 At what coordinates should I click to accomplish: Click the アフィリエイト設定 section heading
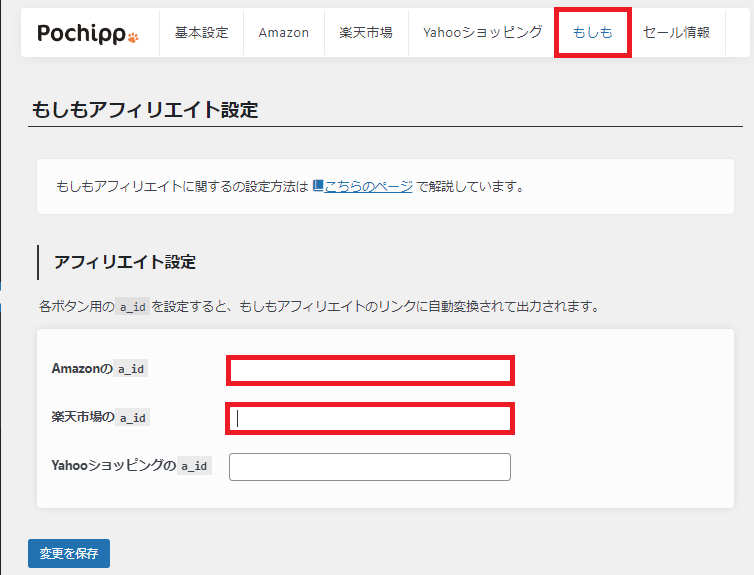pyautogui.click(x=125, y=262)
